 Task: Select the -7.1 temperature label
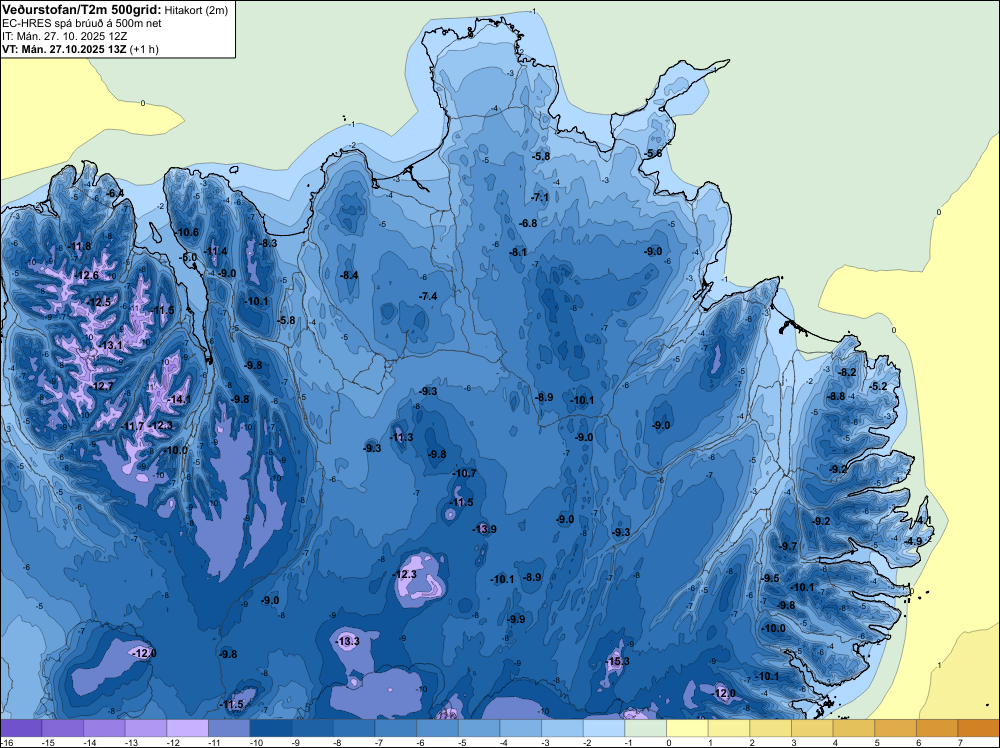540,197
